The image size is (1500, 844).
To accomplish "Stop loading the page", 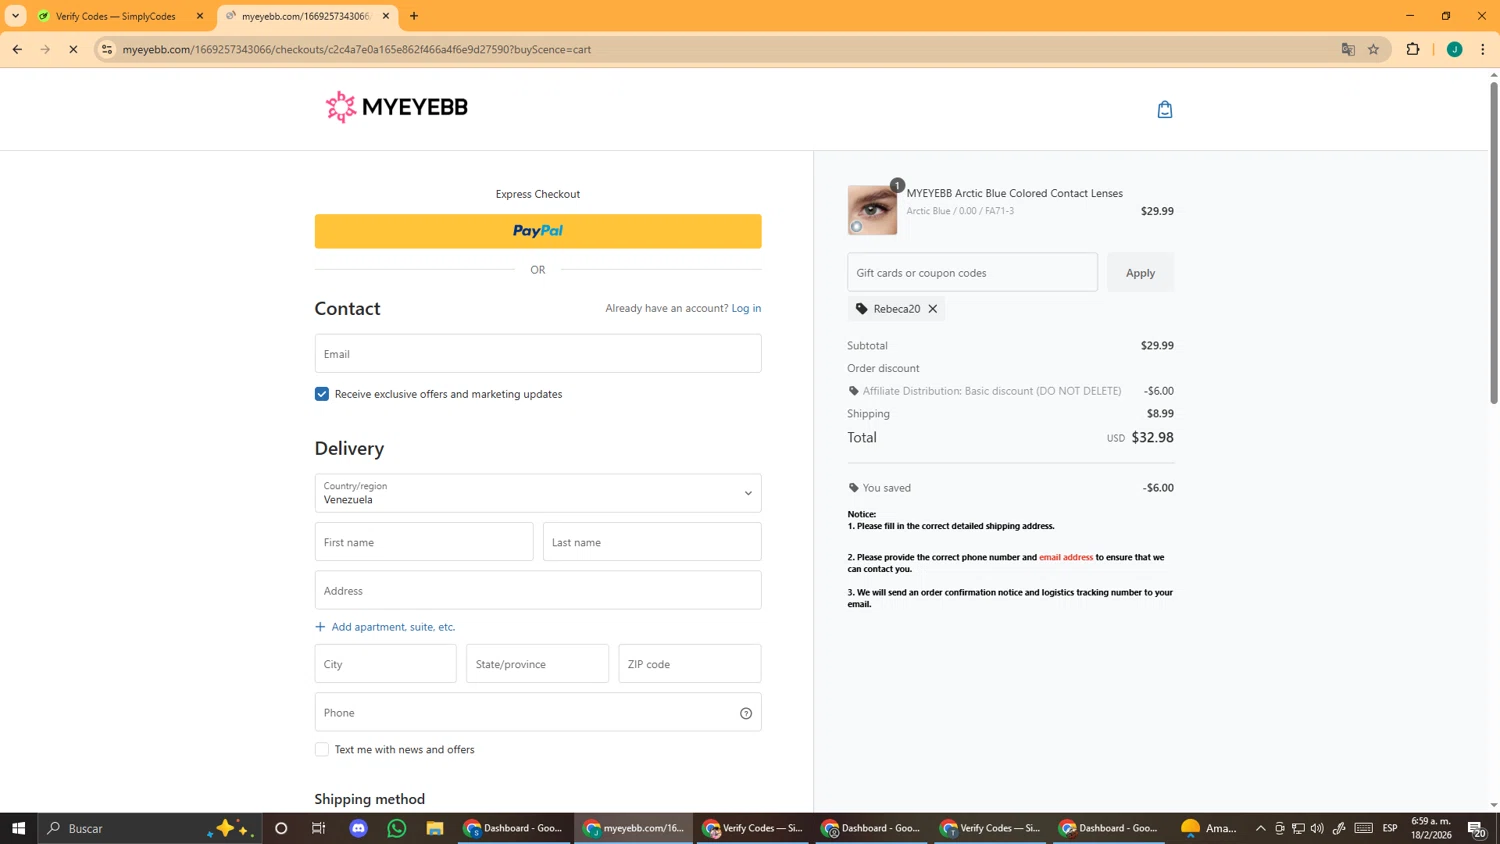I will coord(73,49).
